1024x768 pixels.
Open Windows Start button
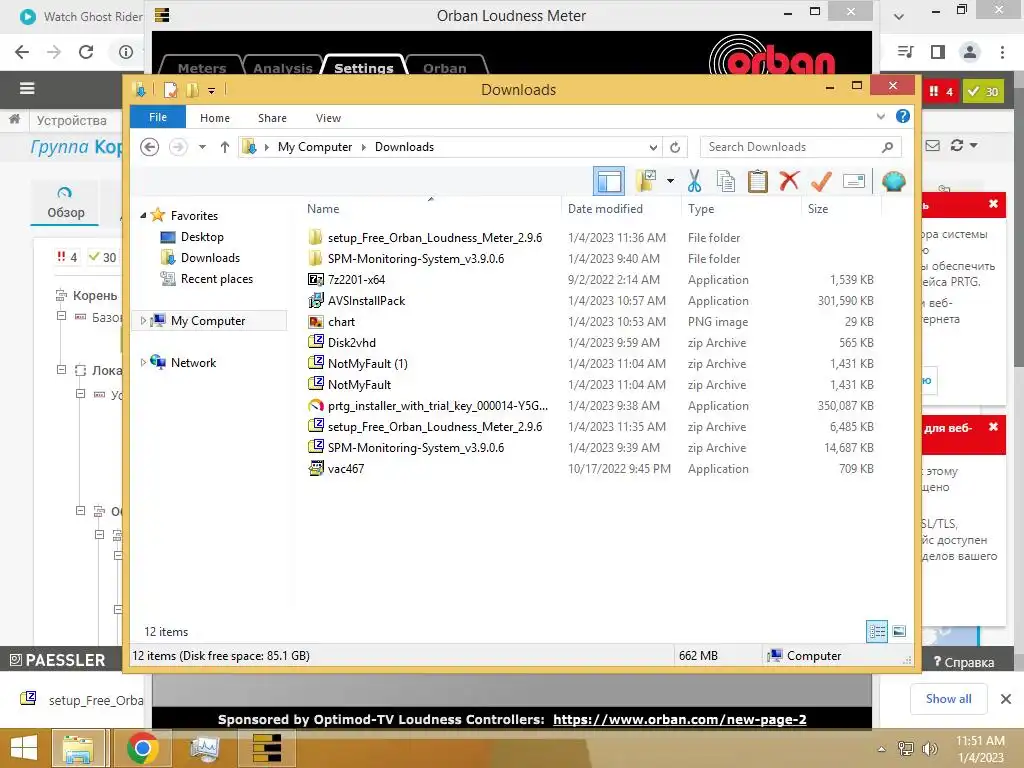point(24,748)
